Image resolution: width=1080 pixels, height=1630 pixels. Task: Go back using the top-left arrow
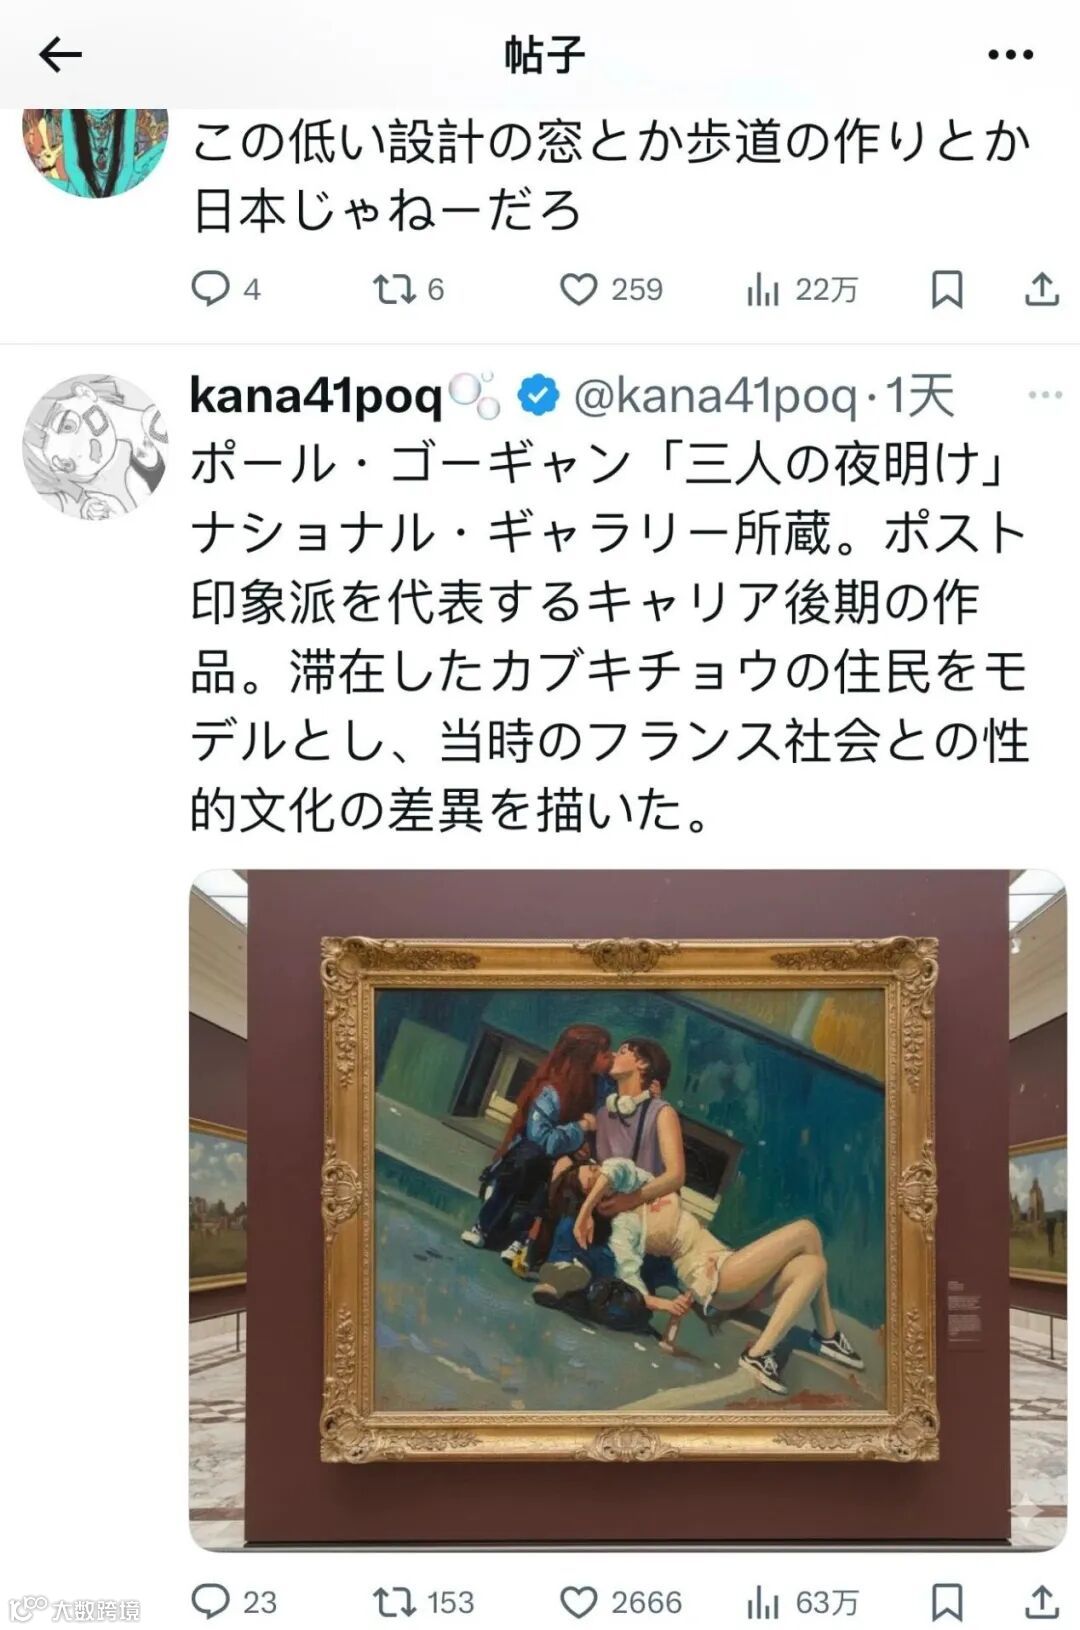59,54
